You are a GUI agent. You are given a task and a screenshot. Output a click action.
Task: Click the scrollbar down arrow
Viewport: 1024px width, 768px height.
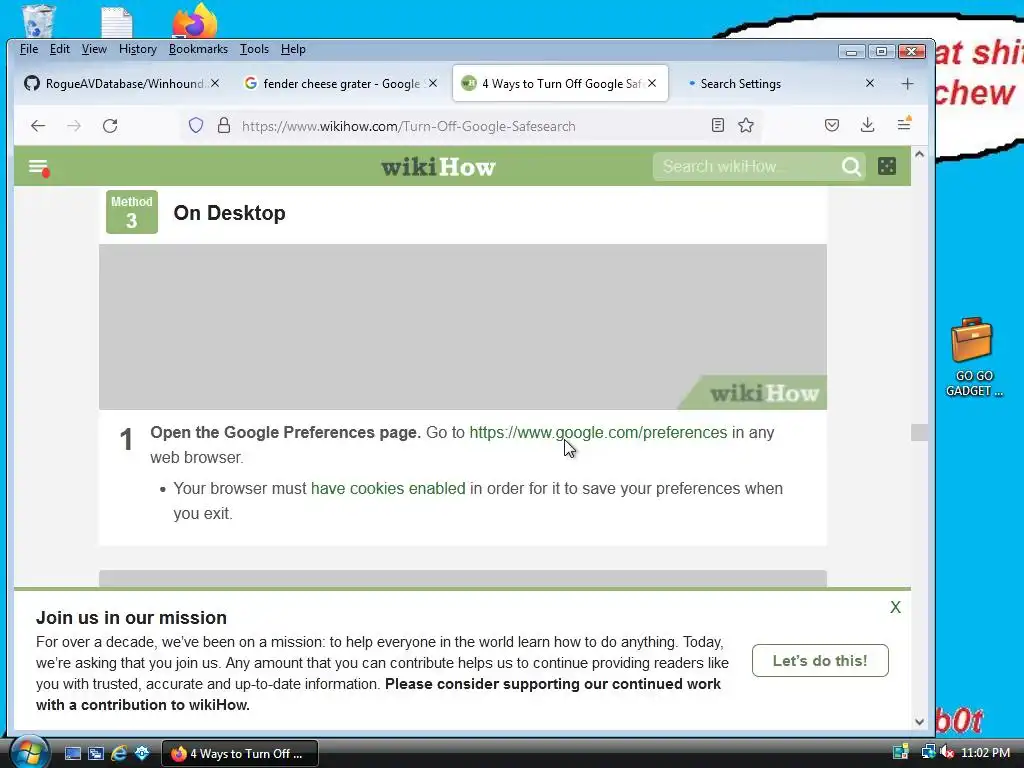(x=919, y=722)
